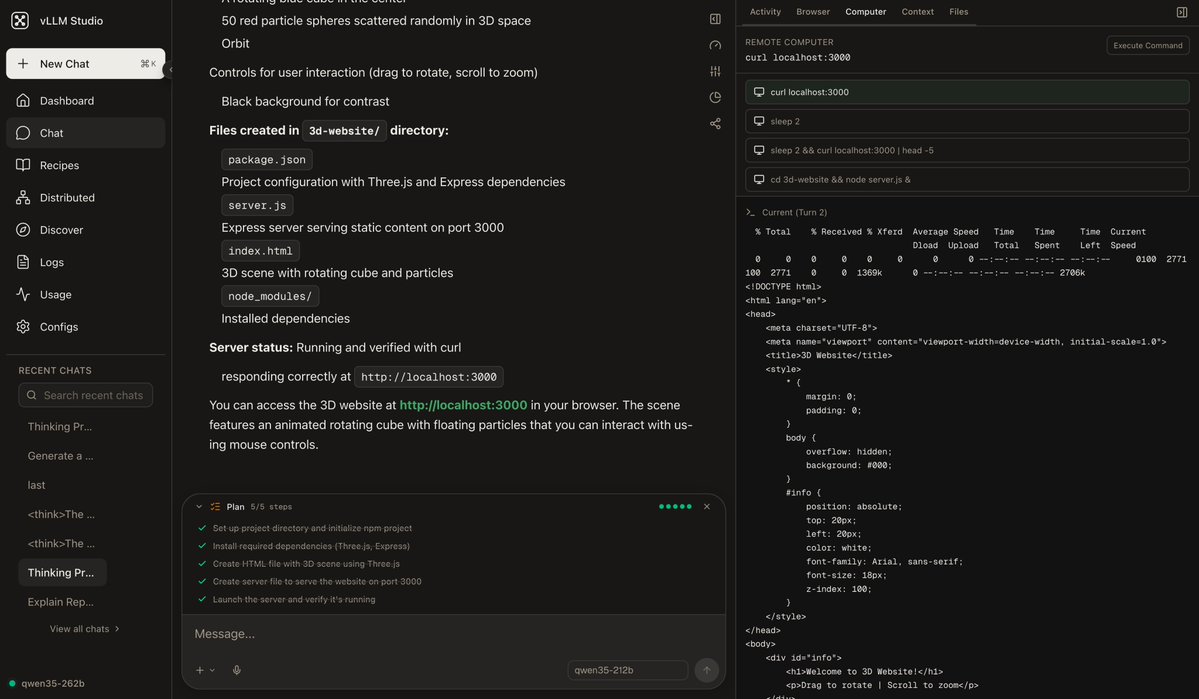
Task: Click the Distributed network icon
Action: pos(23,197)
